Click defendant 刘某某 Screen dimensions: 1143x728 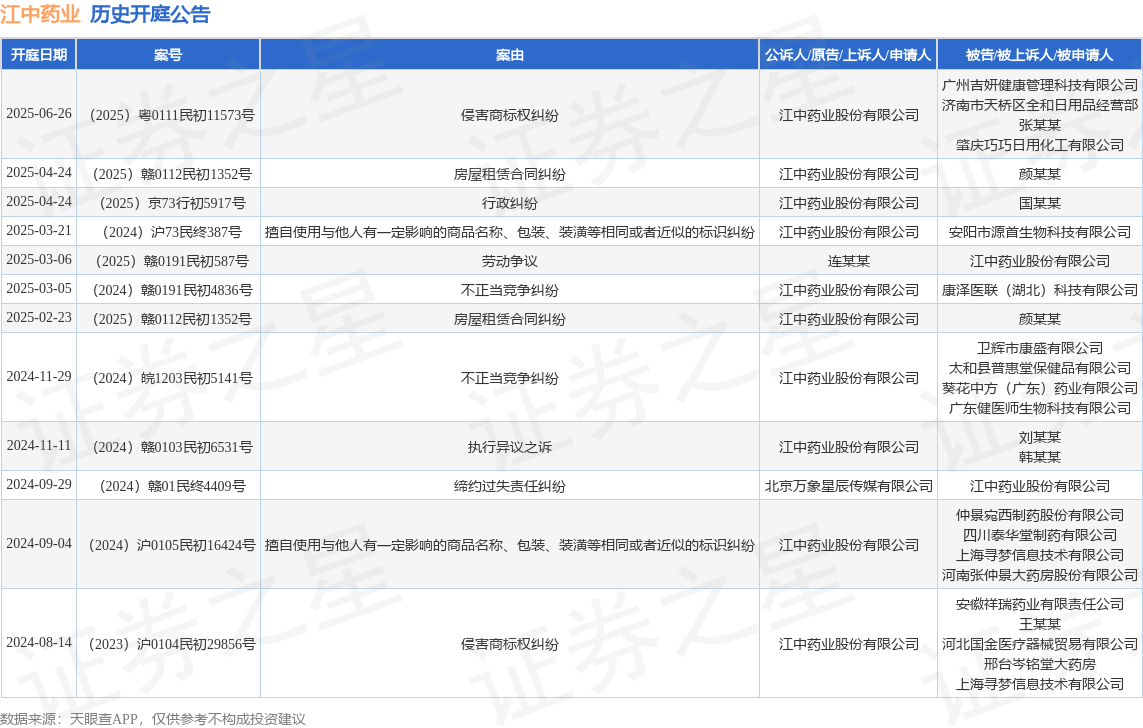coord(1039,437)
